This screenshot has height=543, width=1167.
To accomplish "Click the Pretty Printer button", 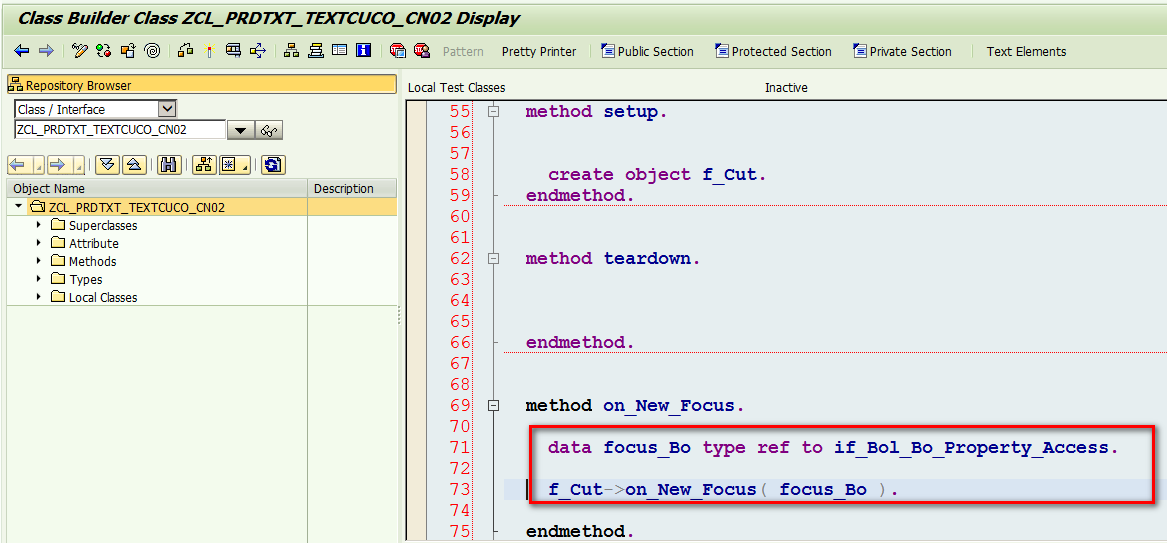I will tap(539, 51).
